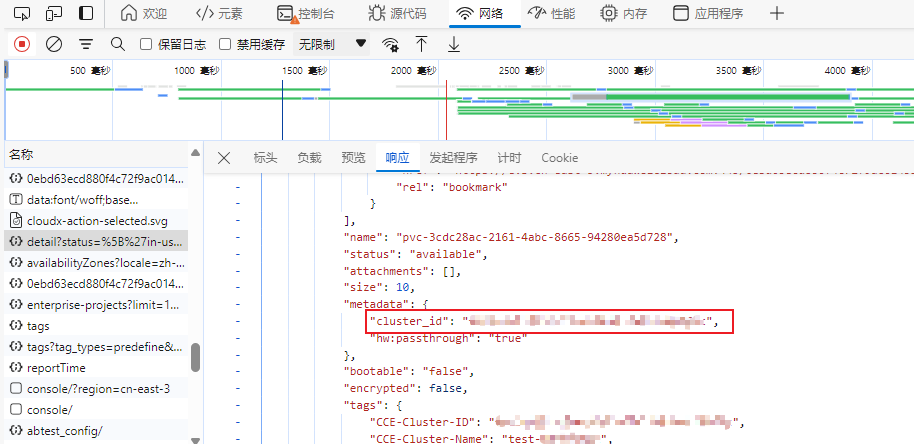Switch to 预览 preview tab
914x444 pixels.
coord(354,158)
